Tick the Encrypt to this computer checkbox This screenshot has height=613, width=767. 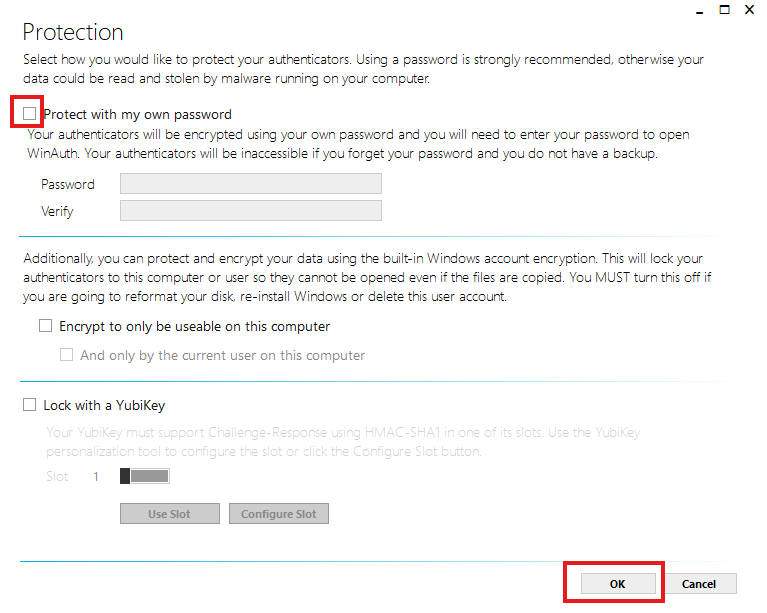[x=45, y=326]
